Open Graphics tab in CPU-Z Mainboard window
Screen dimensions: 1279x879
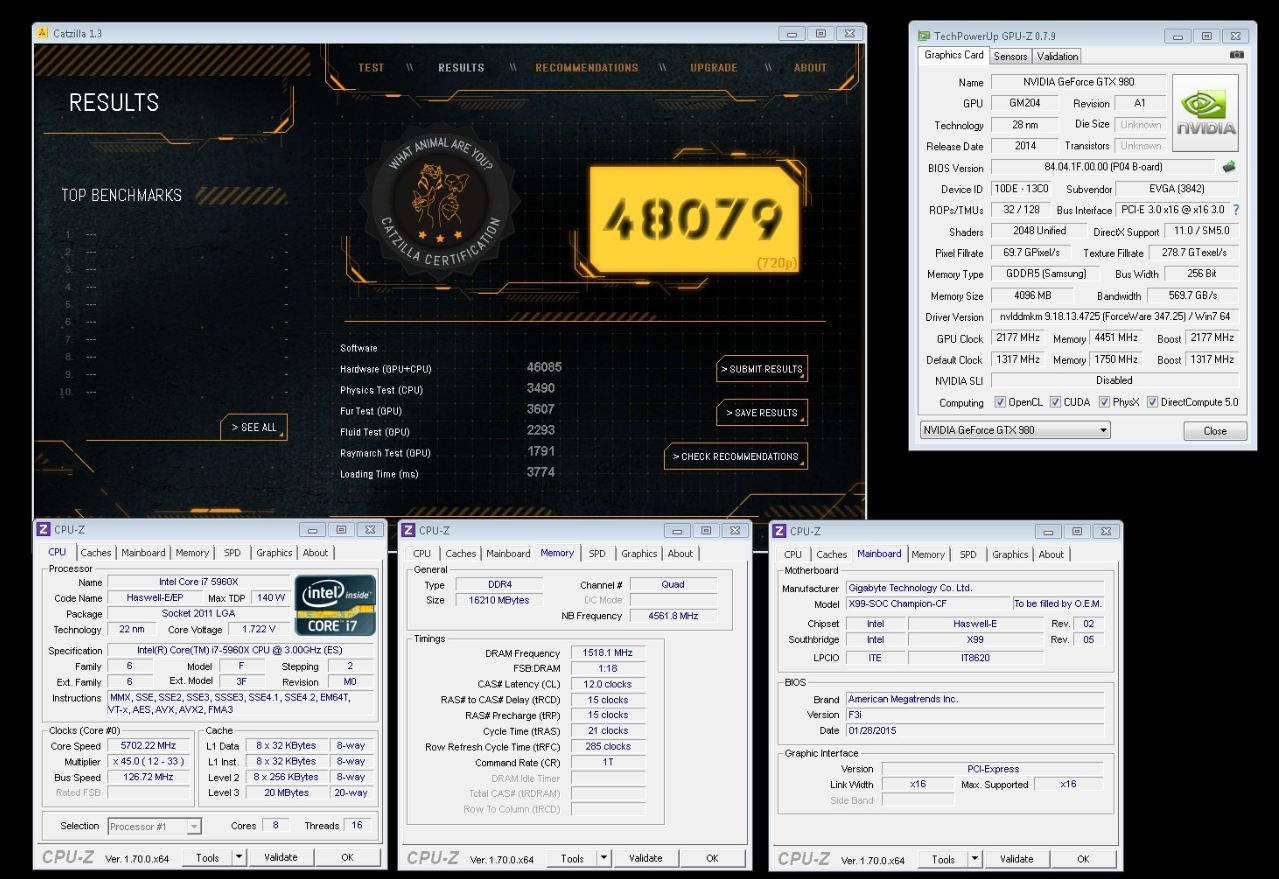pyautogui.click(x=1010, y=554)
